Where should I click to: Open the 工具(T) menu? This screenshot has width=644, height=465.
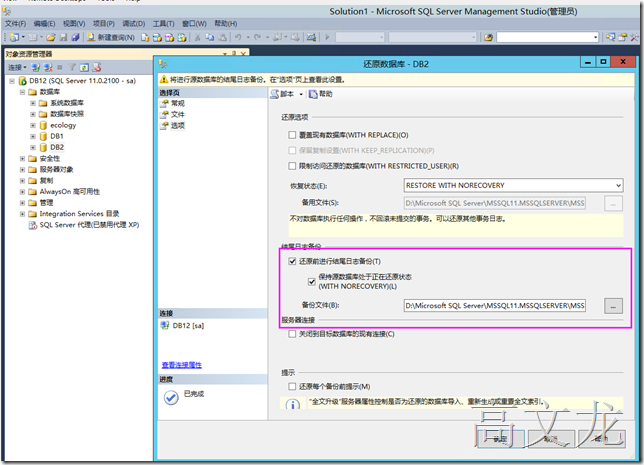point(163,23)
